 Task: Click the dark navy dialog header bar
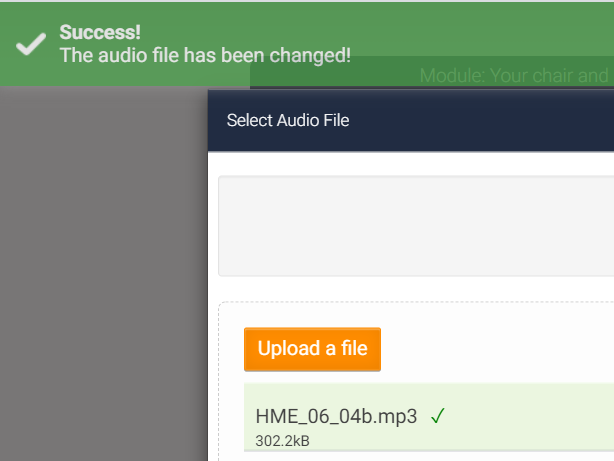[x=480, y=121]
